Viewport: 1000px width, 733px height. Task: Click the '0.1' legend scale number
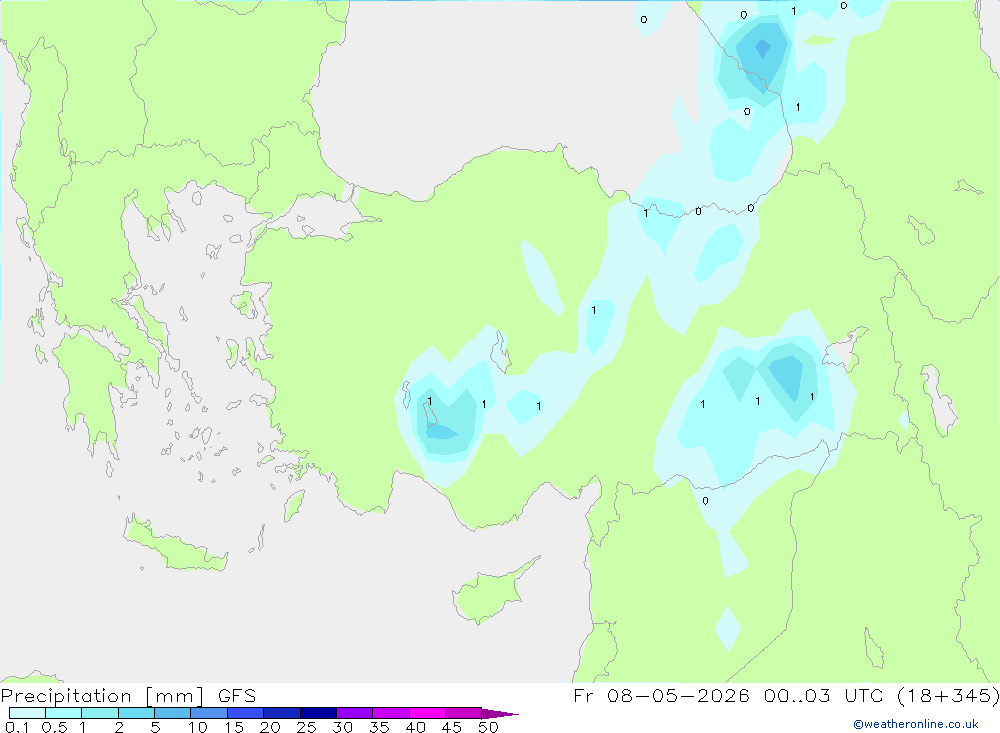17,727
